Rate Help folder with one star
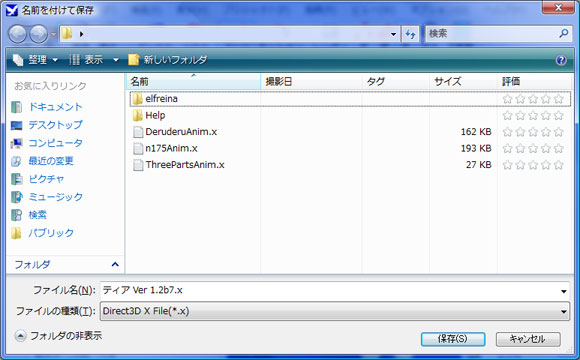580x360 pixels. point(508,115)
